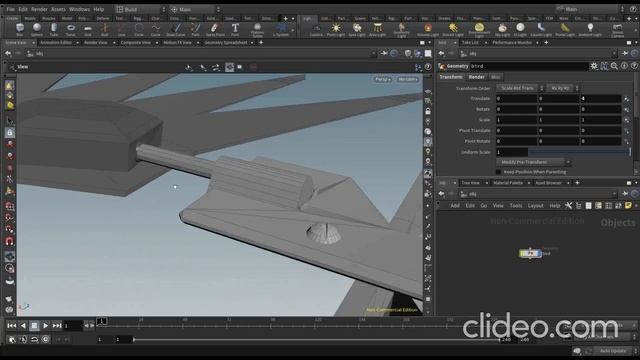Image resolution: width=640 pixels, height=360 pixels.
Task: Open Main radial menu dropdown
Action: pos(195,9)
